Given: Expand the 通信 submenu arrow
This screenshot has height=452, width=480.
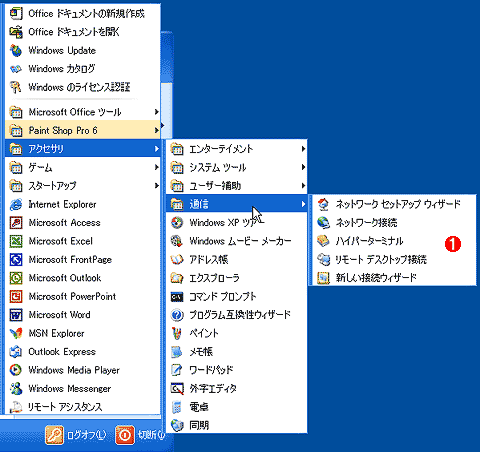Looking at the screenshot, I should (303, 204).
